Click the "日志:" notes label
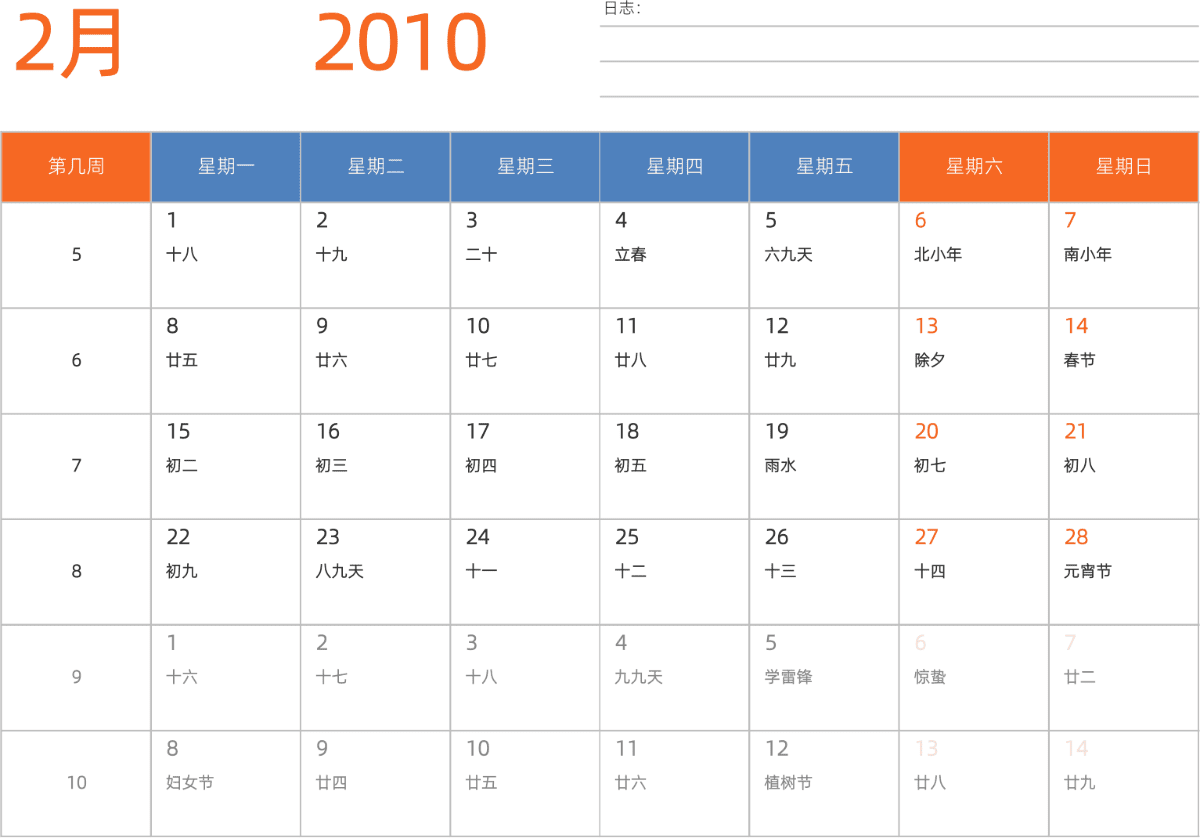This screenshot has width=1200, height=838. (x=622, y=9)
